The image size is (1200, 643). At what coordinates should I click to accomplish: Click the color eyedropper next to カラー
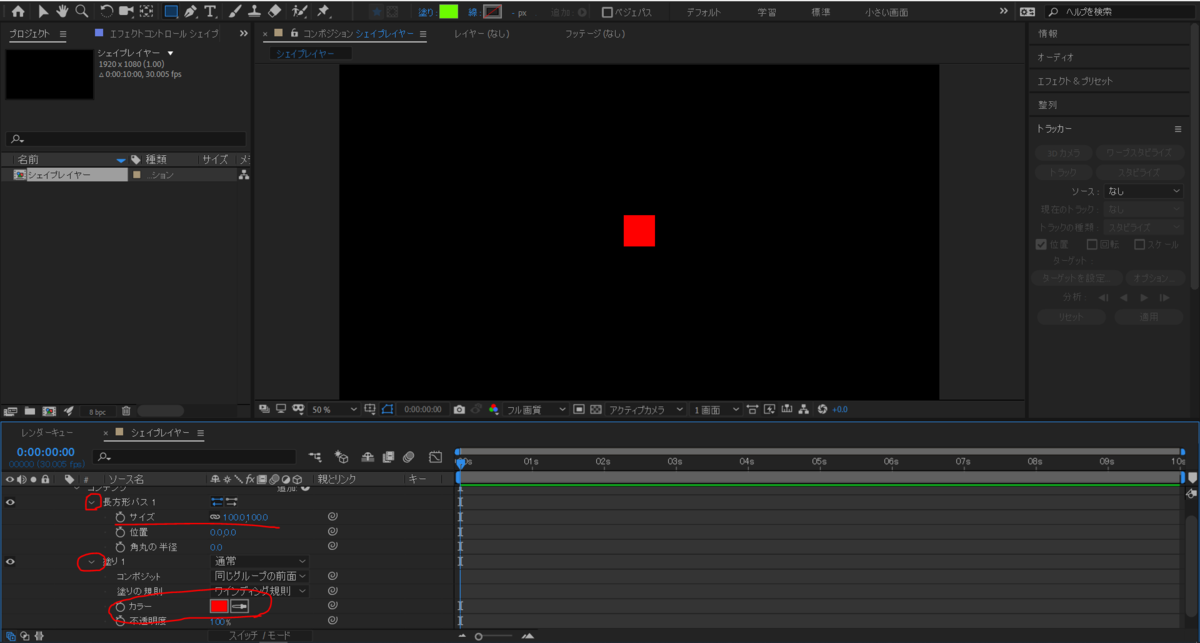[x=240, y=606]
